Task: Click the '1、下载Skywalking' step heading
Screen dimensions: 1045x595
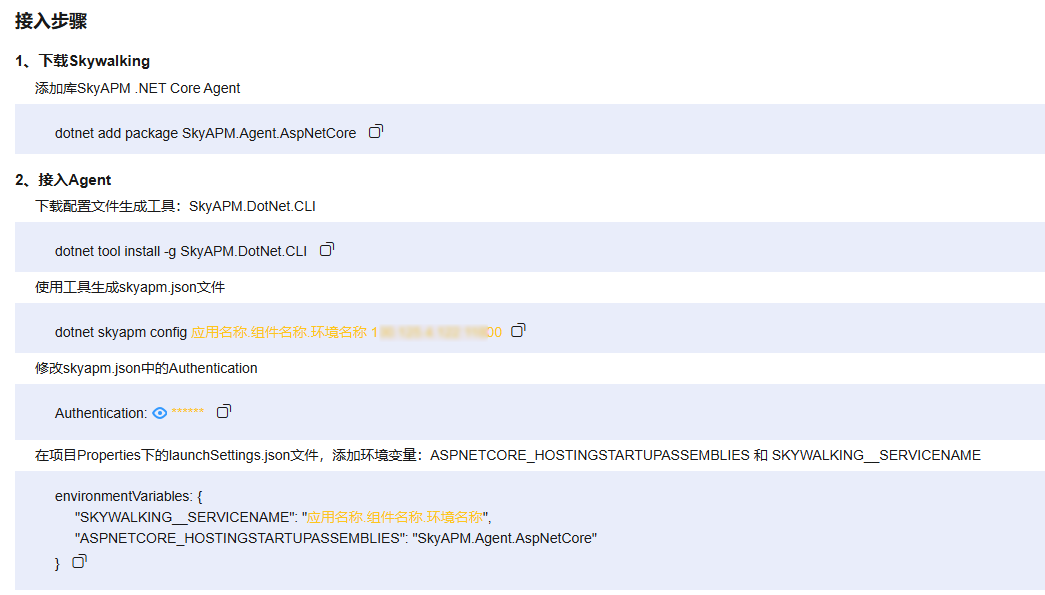Action: point(83,61)
